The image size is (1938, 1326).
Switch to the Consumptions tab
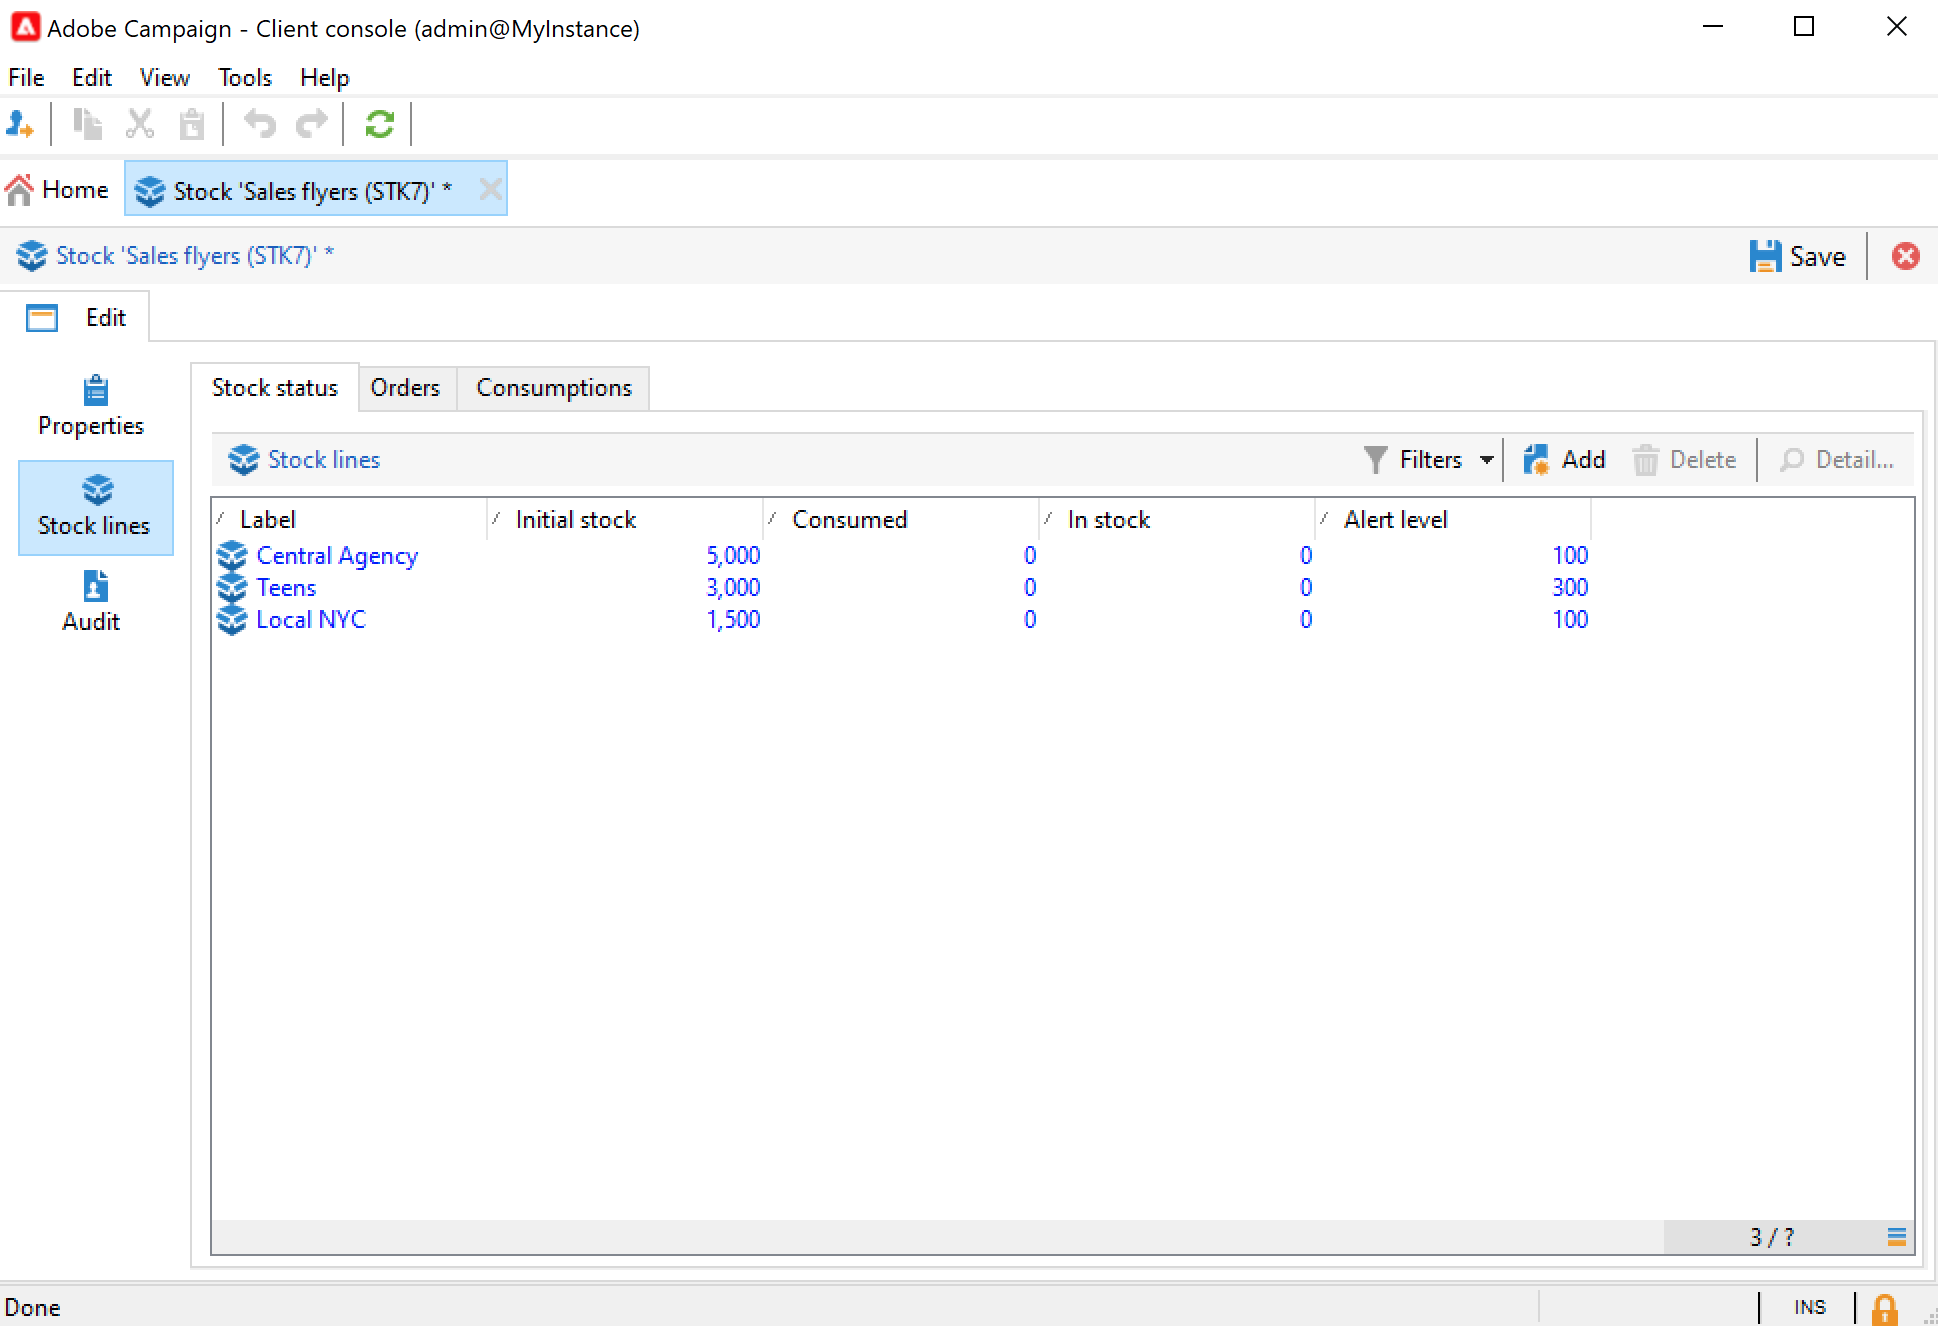pos(554,388)
